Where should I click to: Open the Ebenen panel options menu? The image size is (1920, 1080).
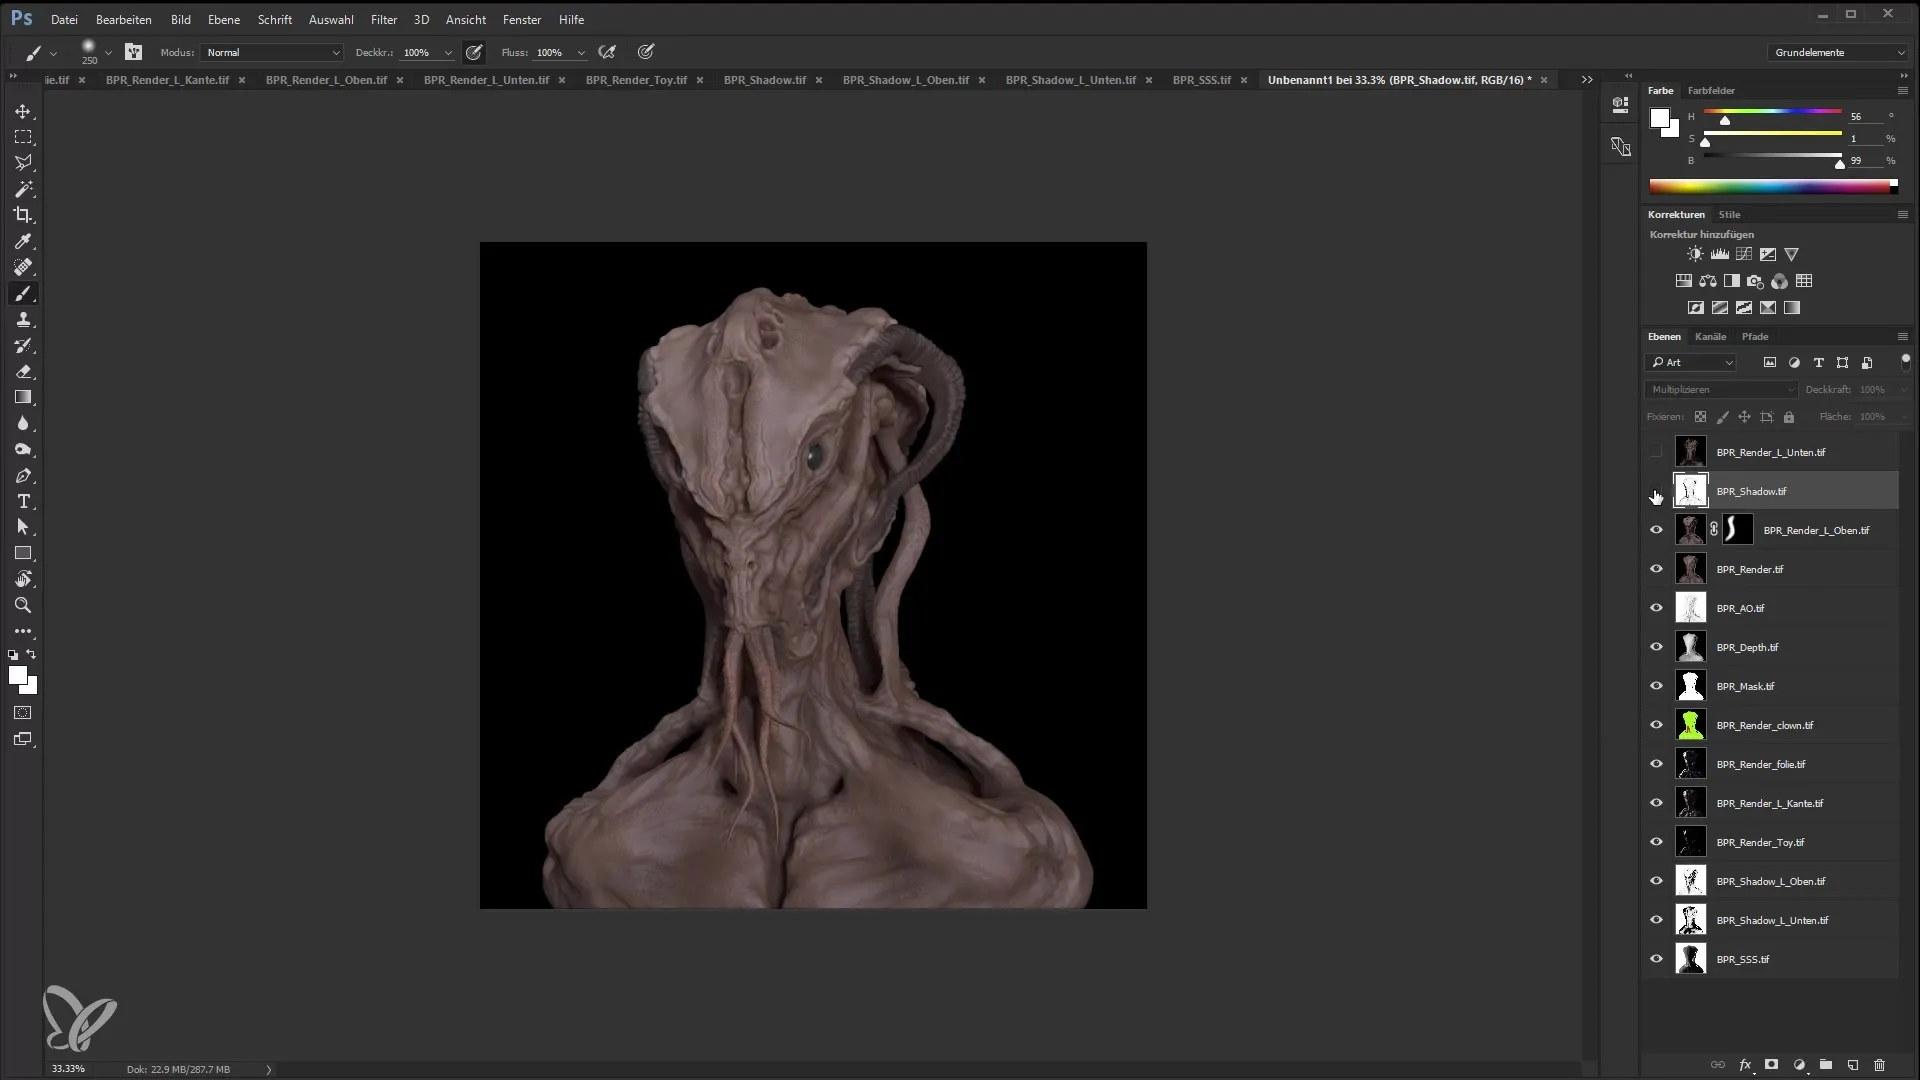click(1902, 337)
